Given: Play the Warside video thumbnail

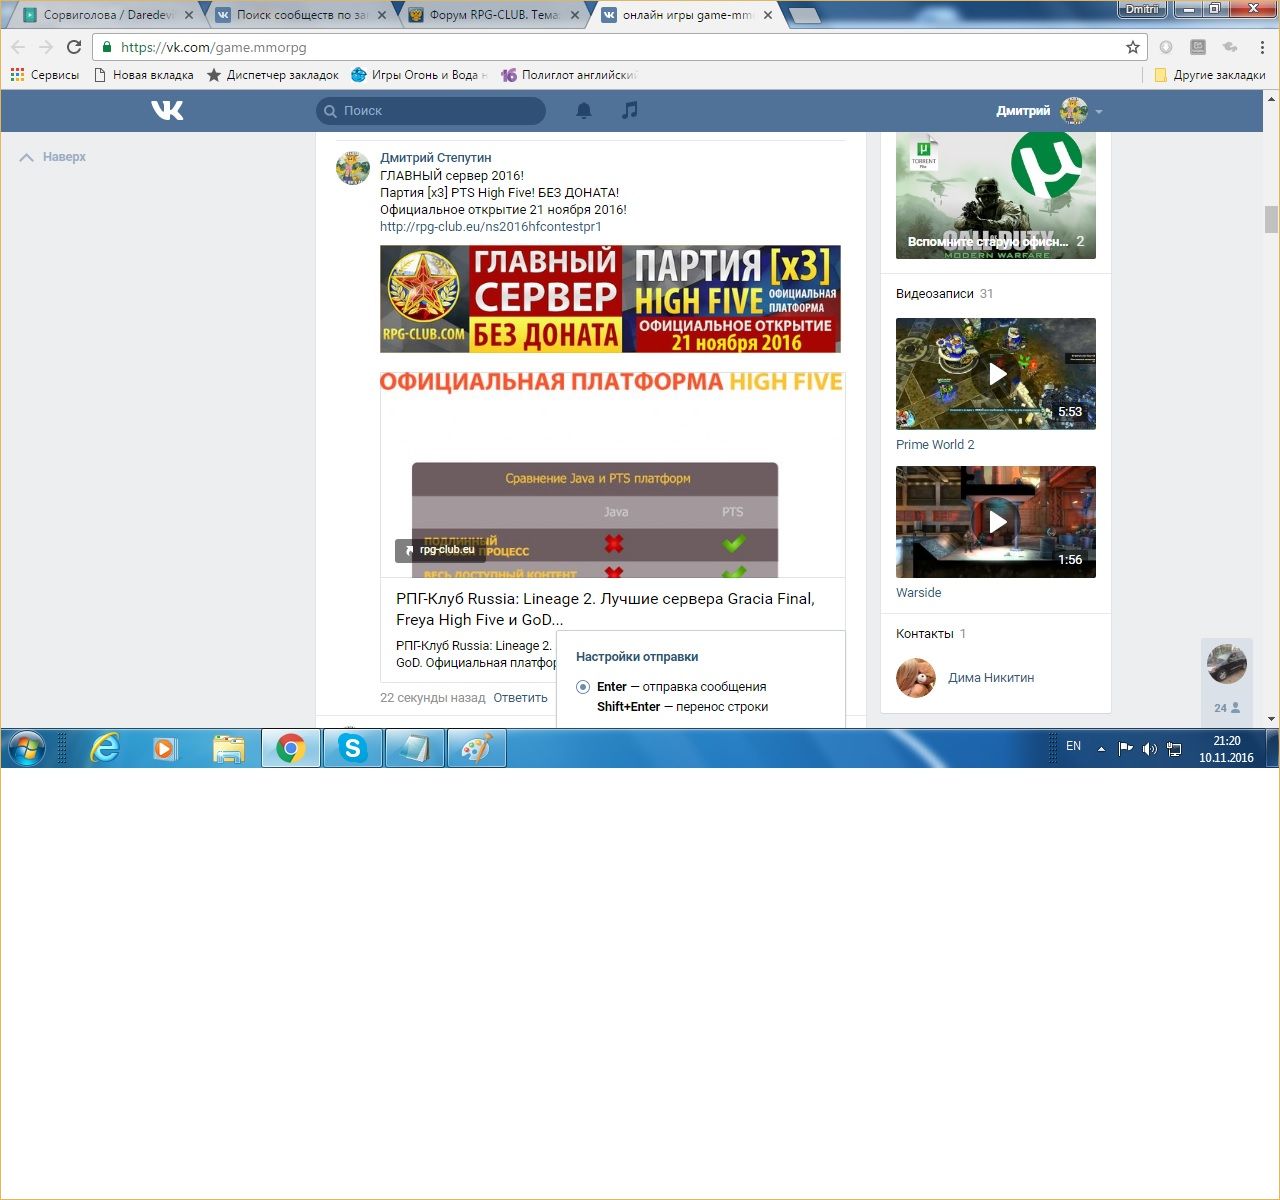Looking at the screenshot, I should [x=996, y=522].
